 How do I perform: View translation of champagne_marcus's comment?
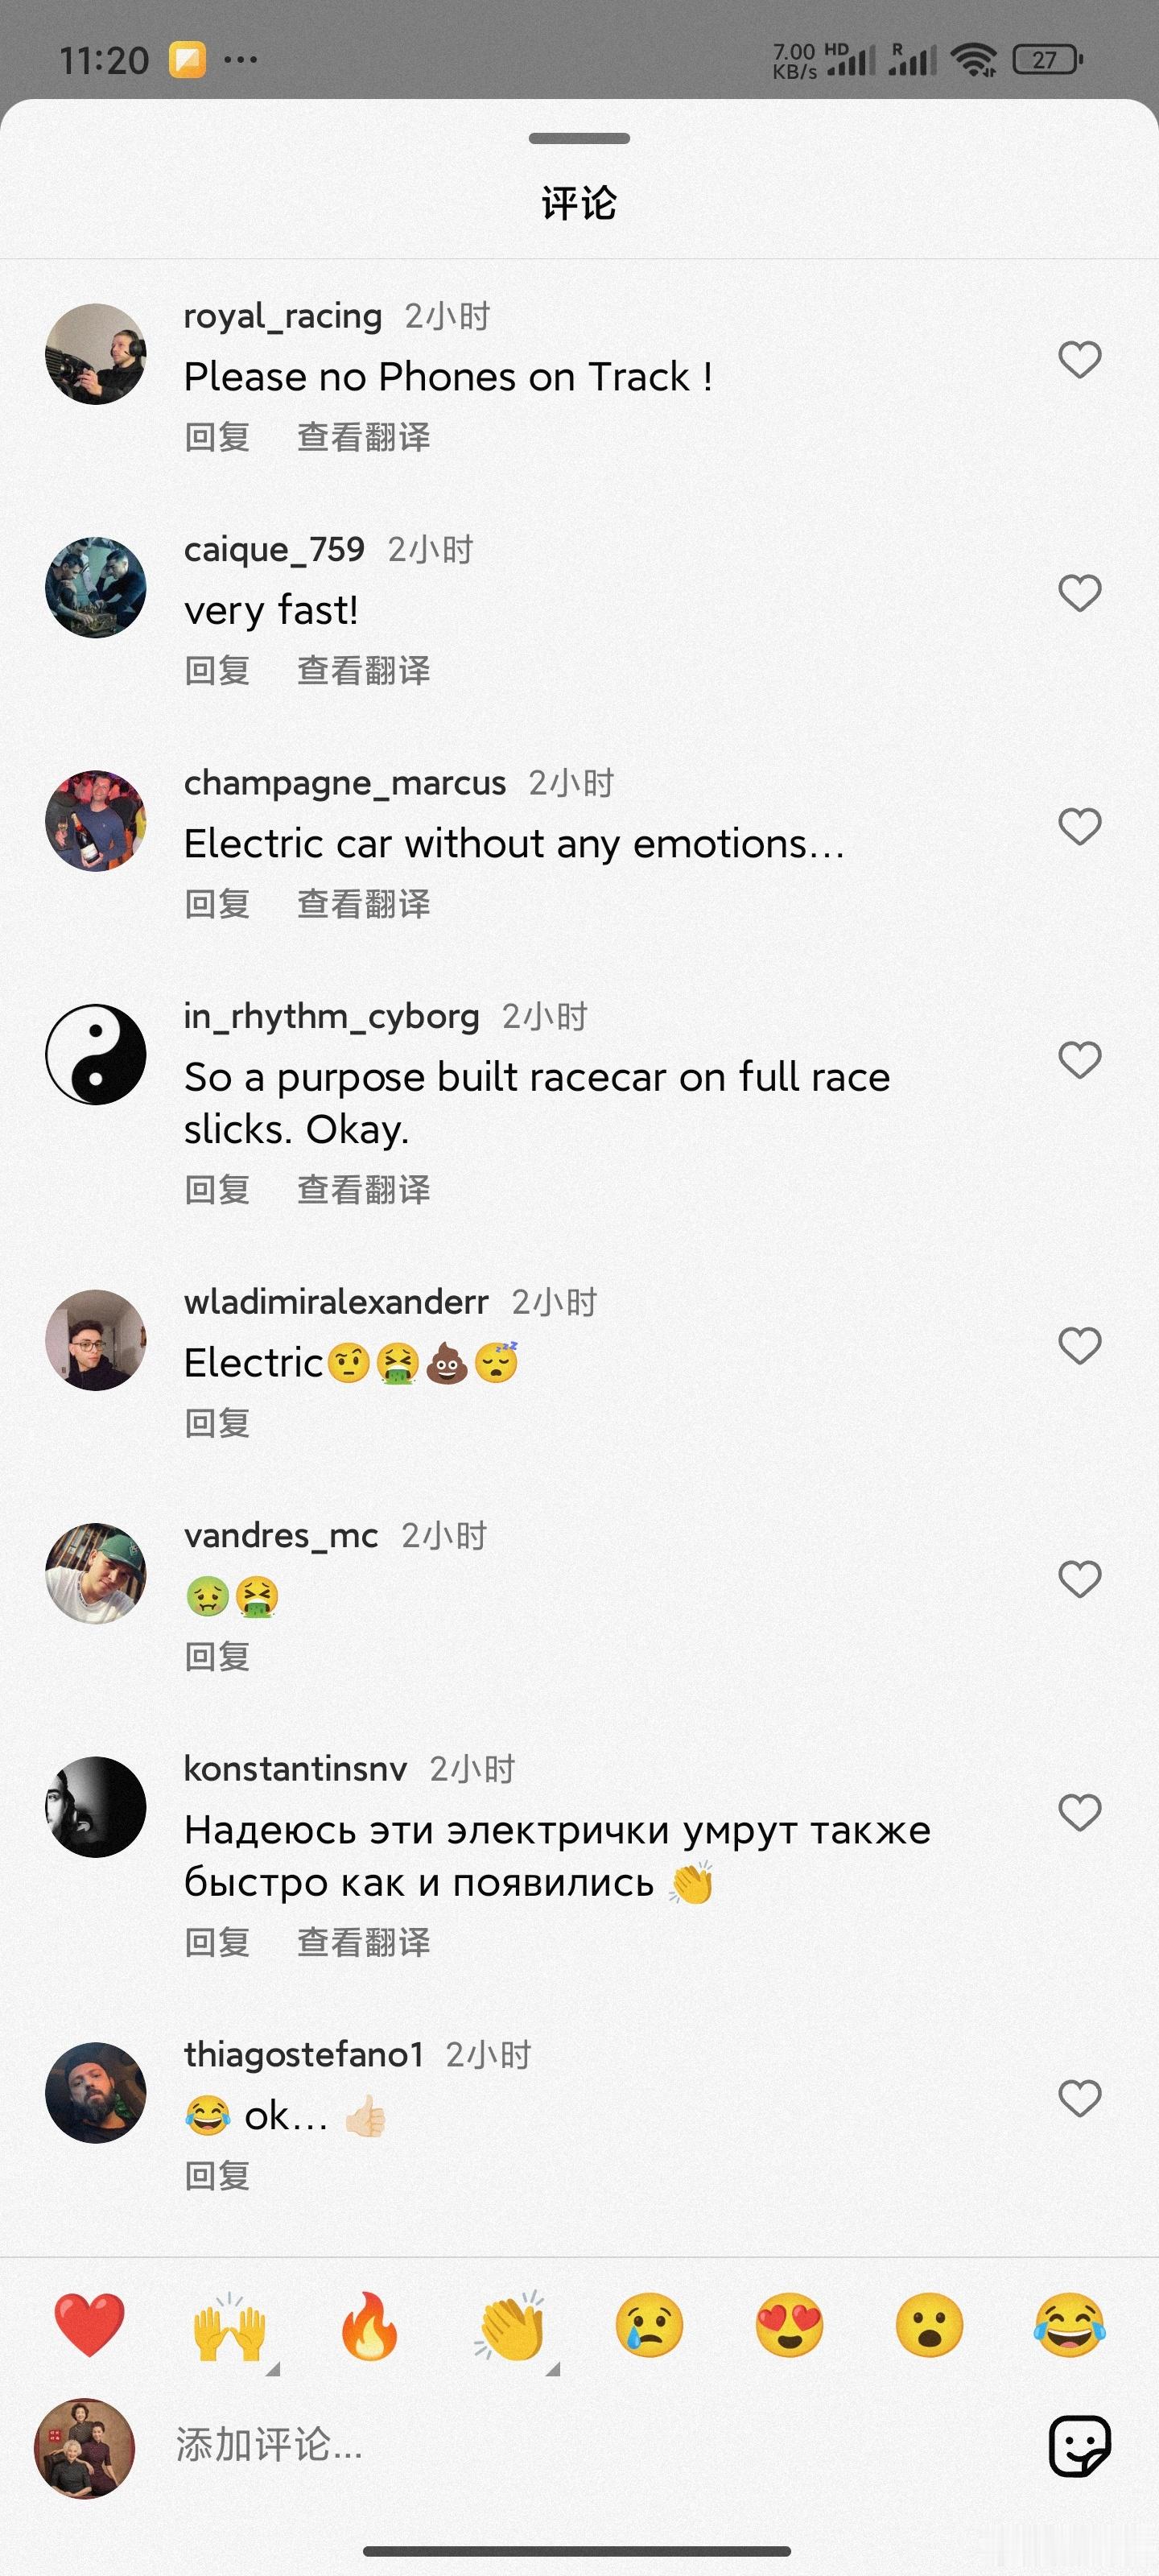coord(364,904)
